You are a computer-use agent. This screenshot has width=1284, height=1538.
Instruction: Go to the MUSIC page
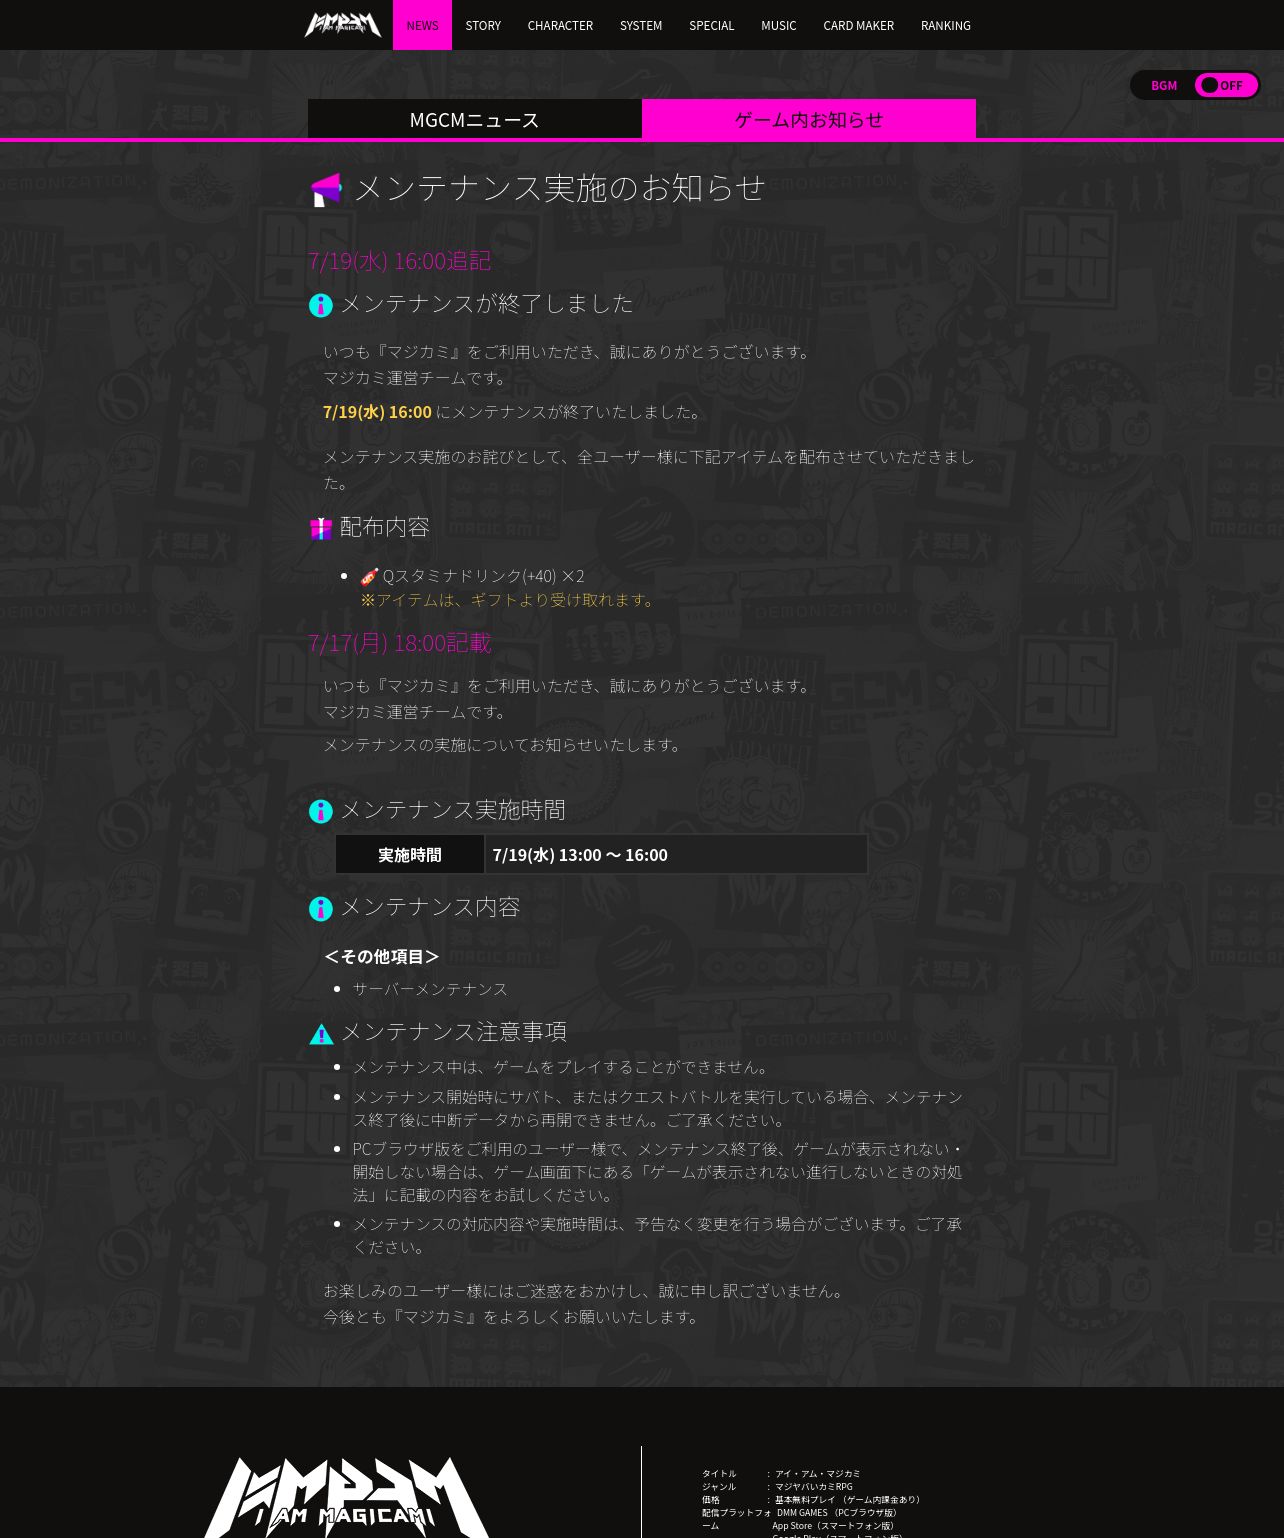tap(779, 25)
